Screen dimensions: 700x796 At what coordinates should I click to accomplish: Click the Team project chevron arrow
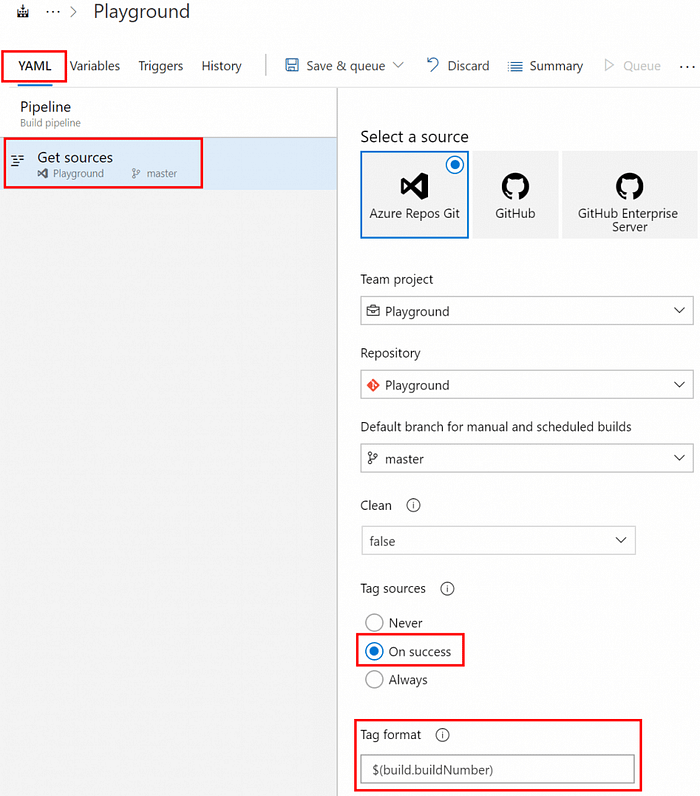tap(679, 310)
